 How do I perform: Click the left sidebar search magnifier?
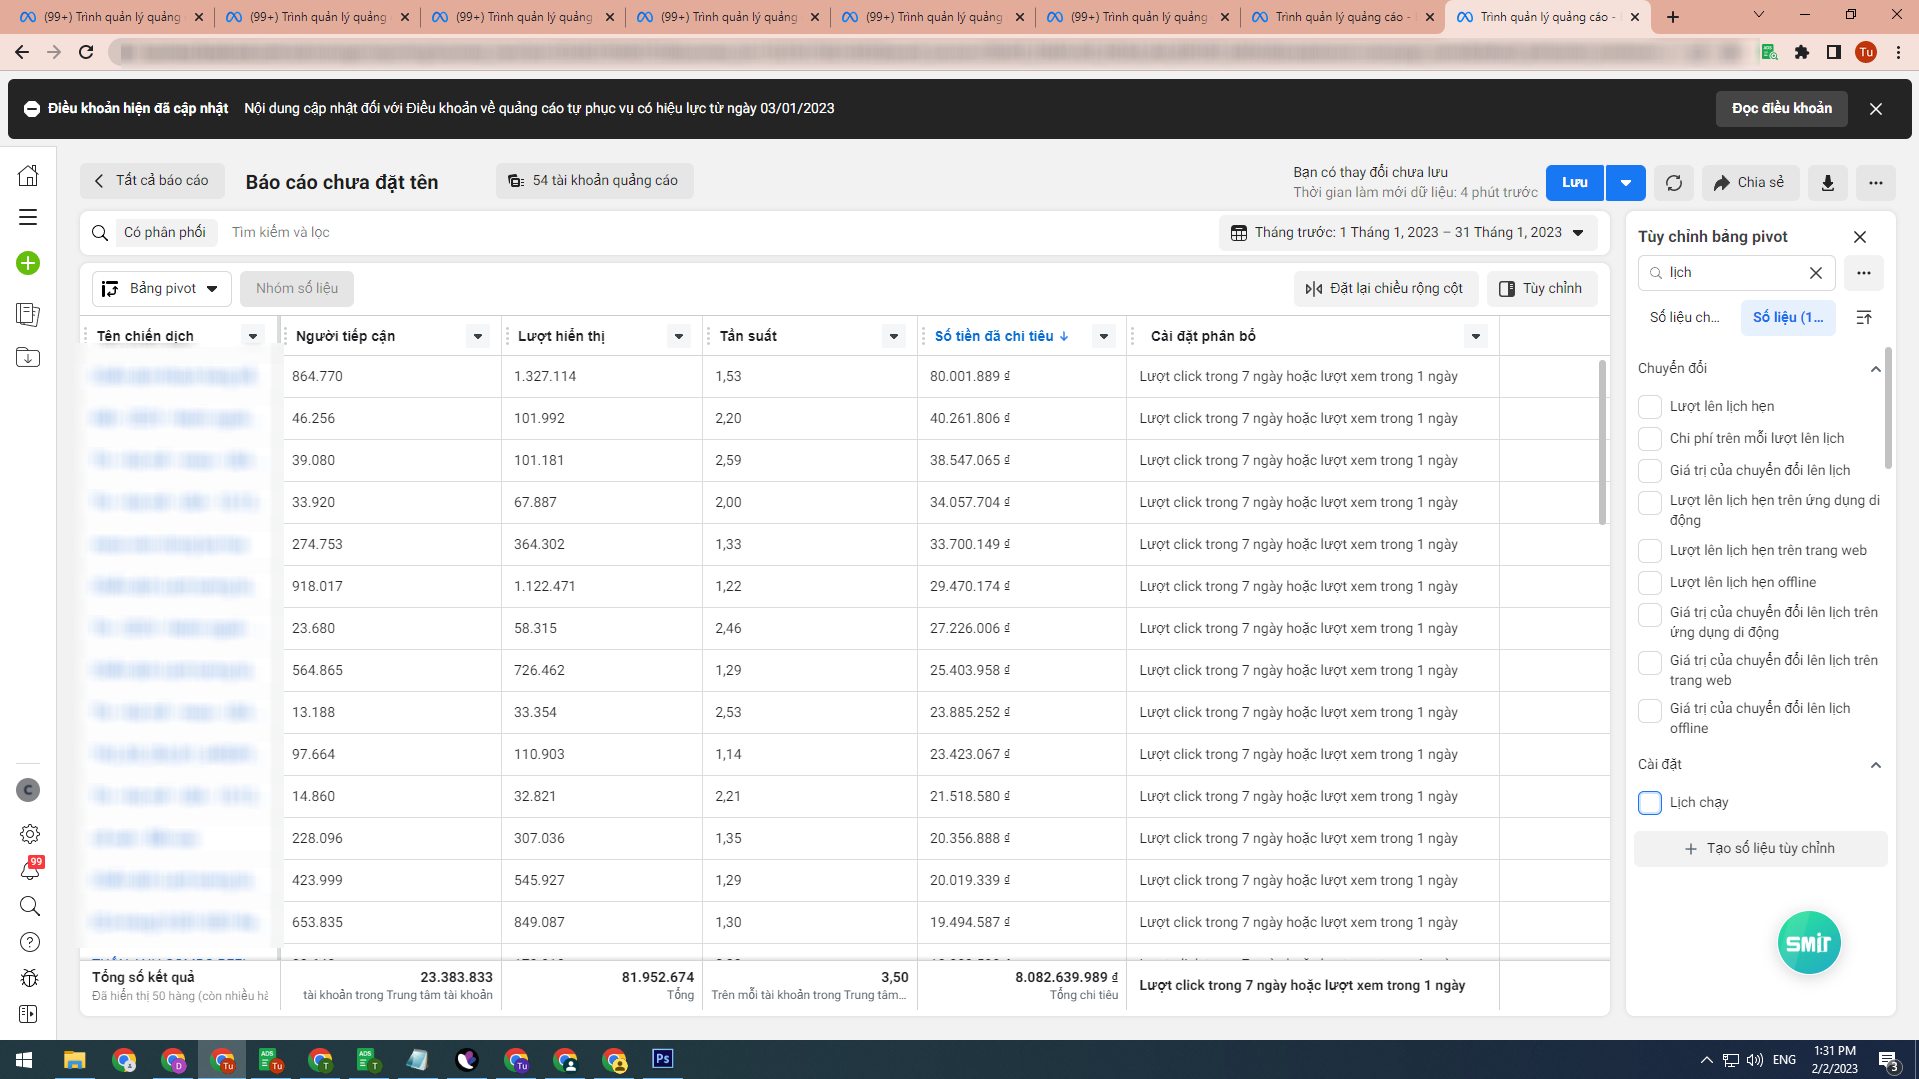[30, 906]
